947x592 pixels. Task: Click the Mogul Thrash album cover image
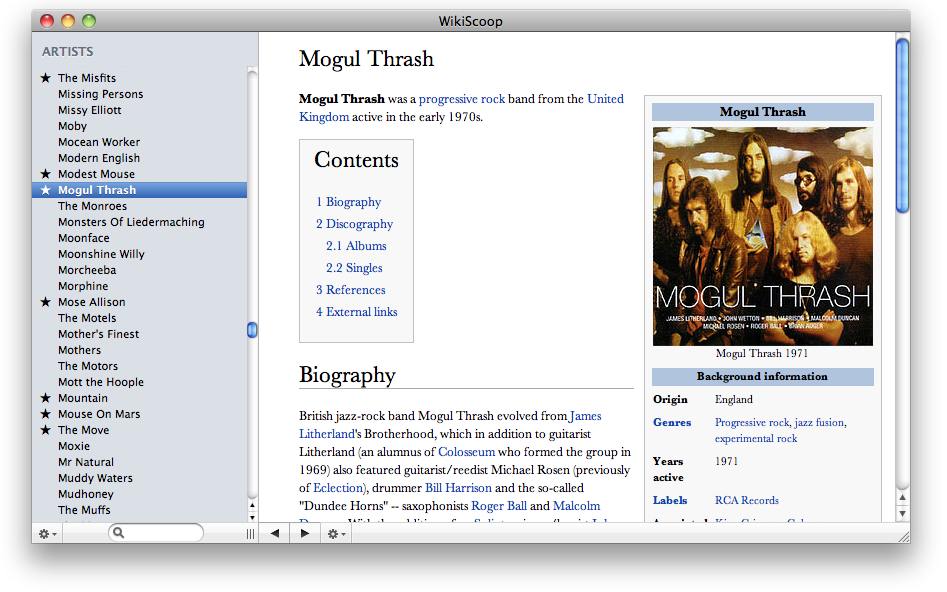click(x=763, y=236)
